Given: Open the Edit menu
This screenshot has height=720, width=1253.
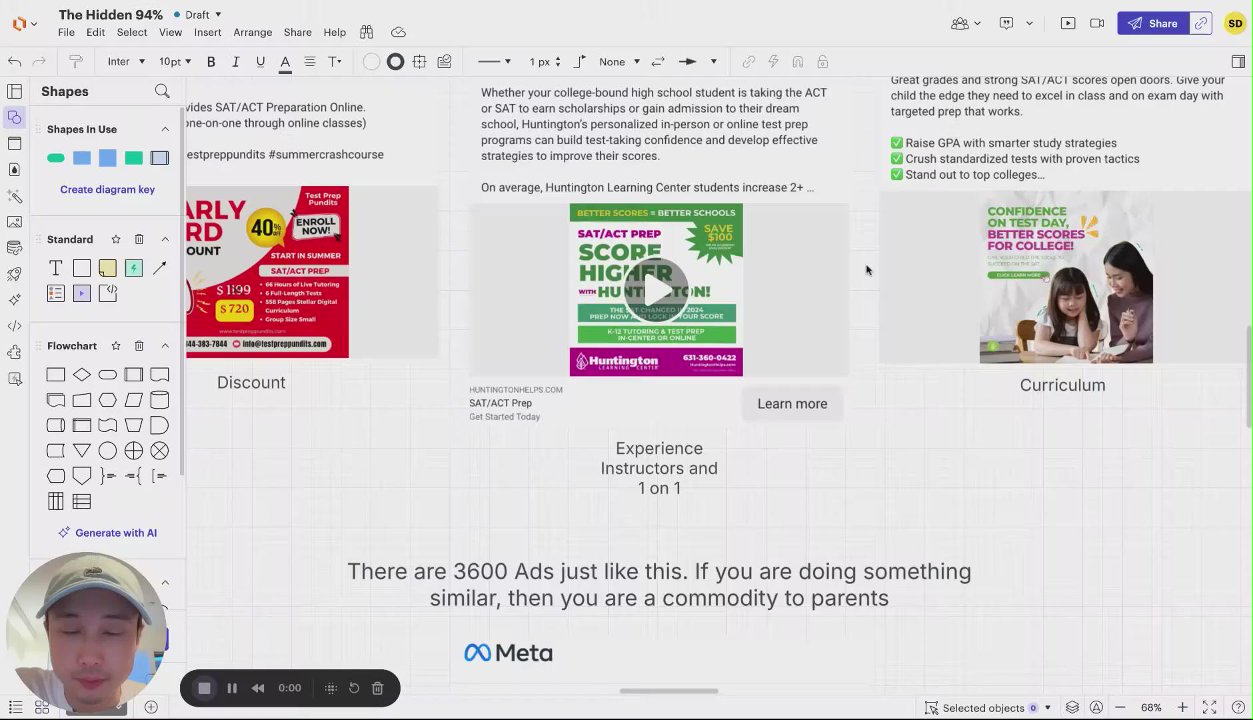Looking at the screenshot, I should [x=96, y=33].
